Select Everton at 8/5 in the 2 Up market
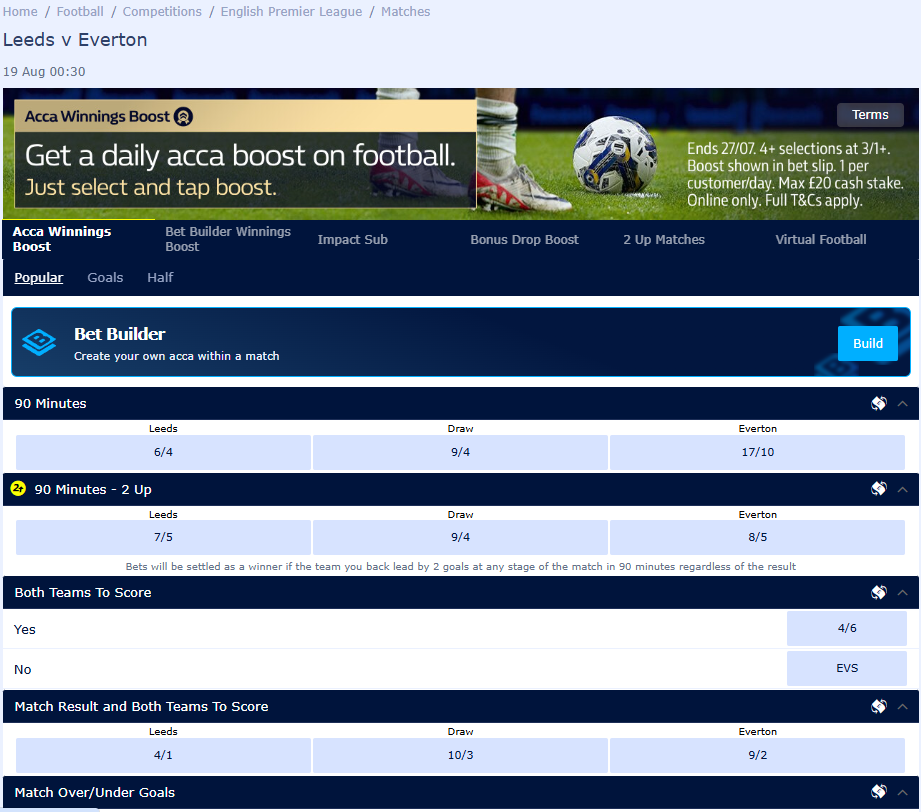Viewport: 921px width, 812px height. click(x=757, y=537)
